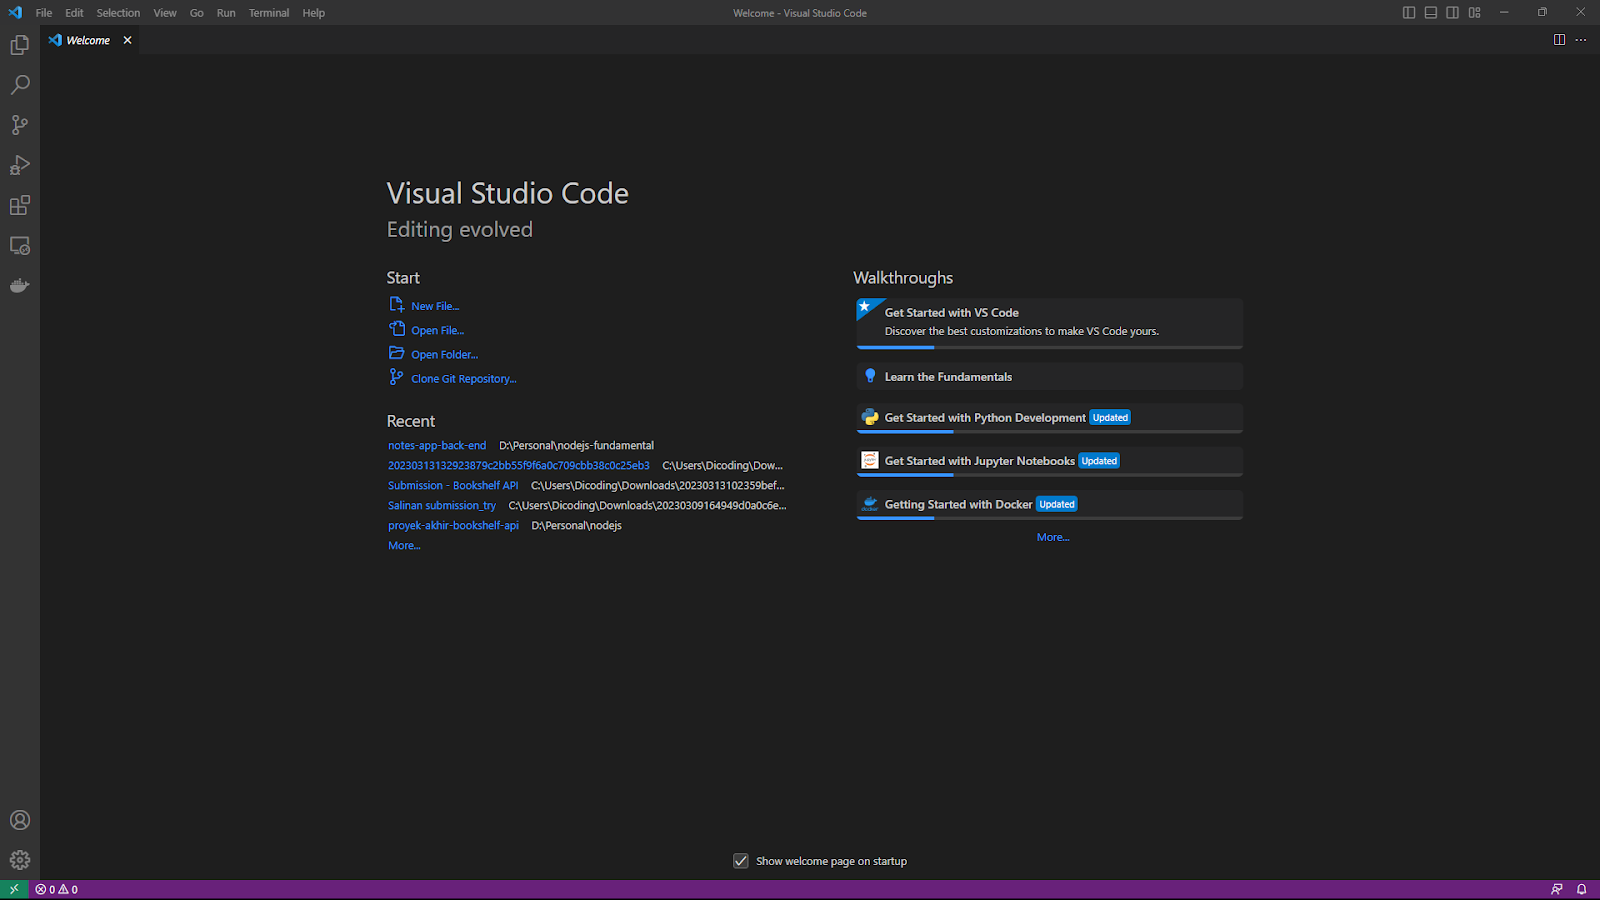Uncheck Show welcome page on startup
1600x900 pixels.
(741, 861)
